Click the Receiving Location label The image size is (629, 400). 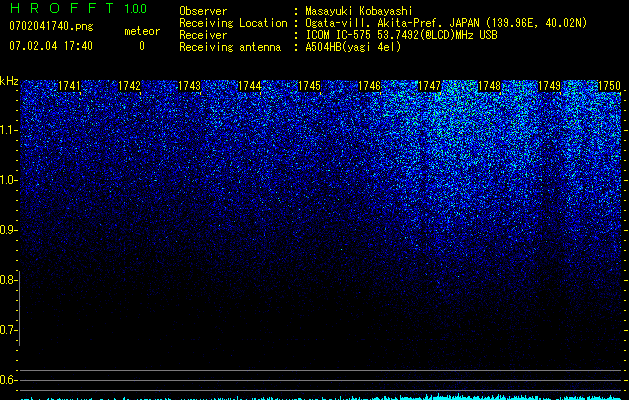233,23
